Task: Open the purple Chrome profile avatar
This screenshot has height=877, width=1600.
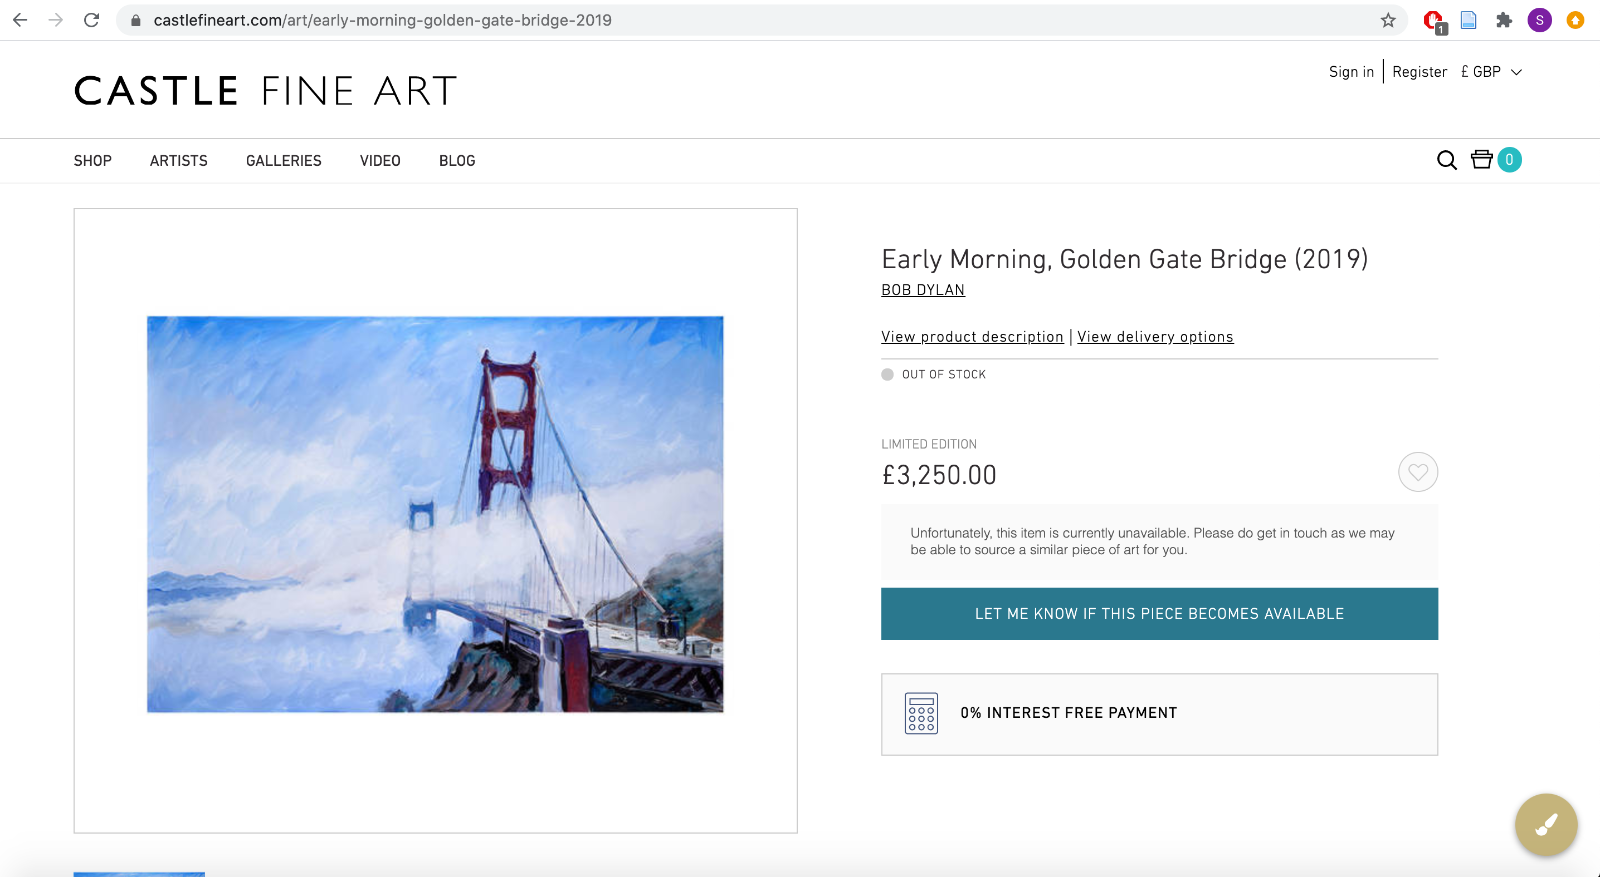Action: pos(1539,20)
